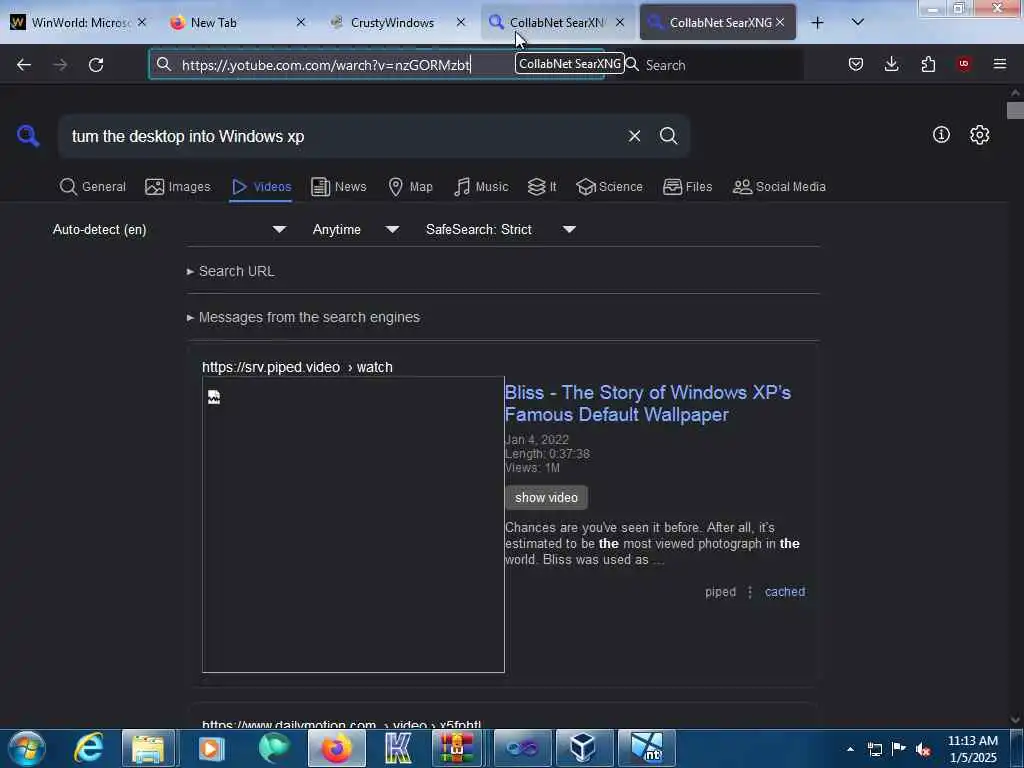This screenshot has height=768, width=1024.
Task: Click the Action Center flag icon
Action: point(899,749)
